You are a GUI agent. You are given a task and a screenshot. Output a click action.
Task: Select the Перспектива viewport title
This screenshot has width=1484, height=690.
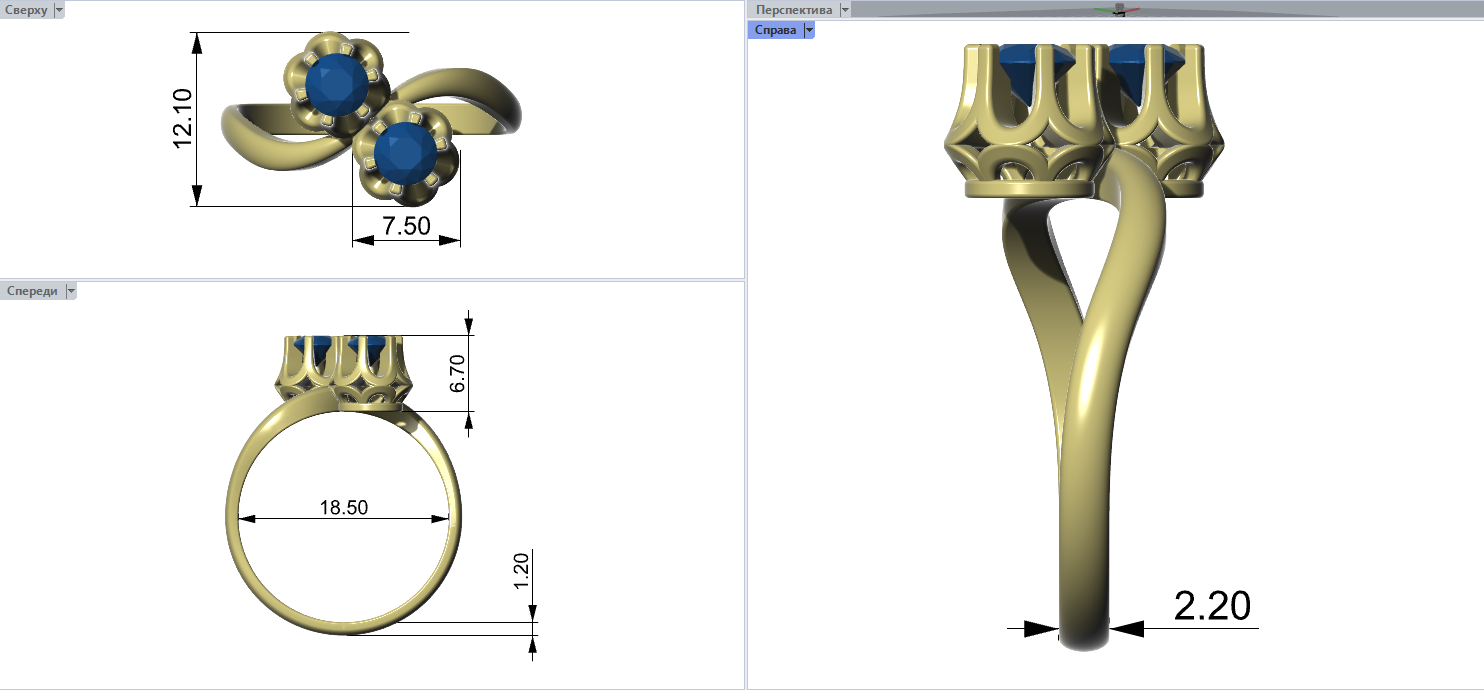[x=794, y=10]
